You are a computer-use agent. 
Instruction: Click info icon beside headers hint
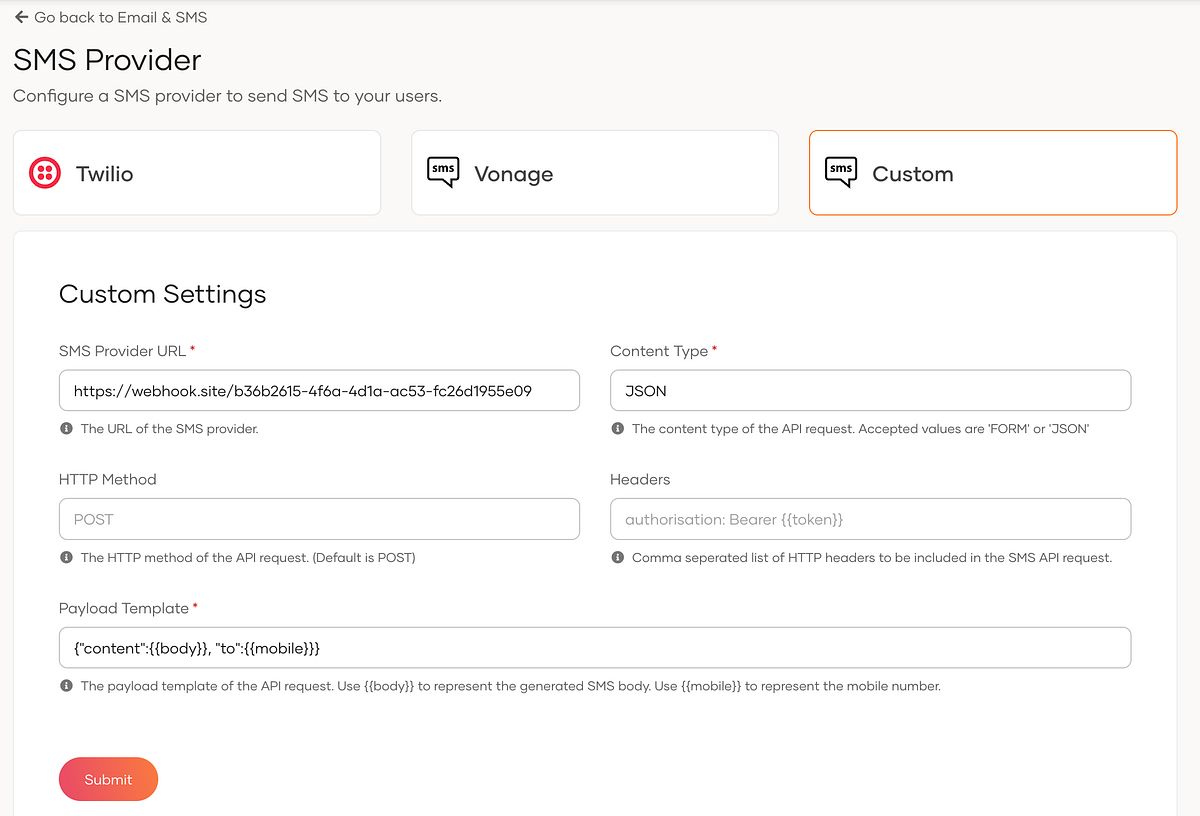[617, 557]
